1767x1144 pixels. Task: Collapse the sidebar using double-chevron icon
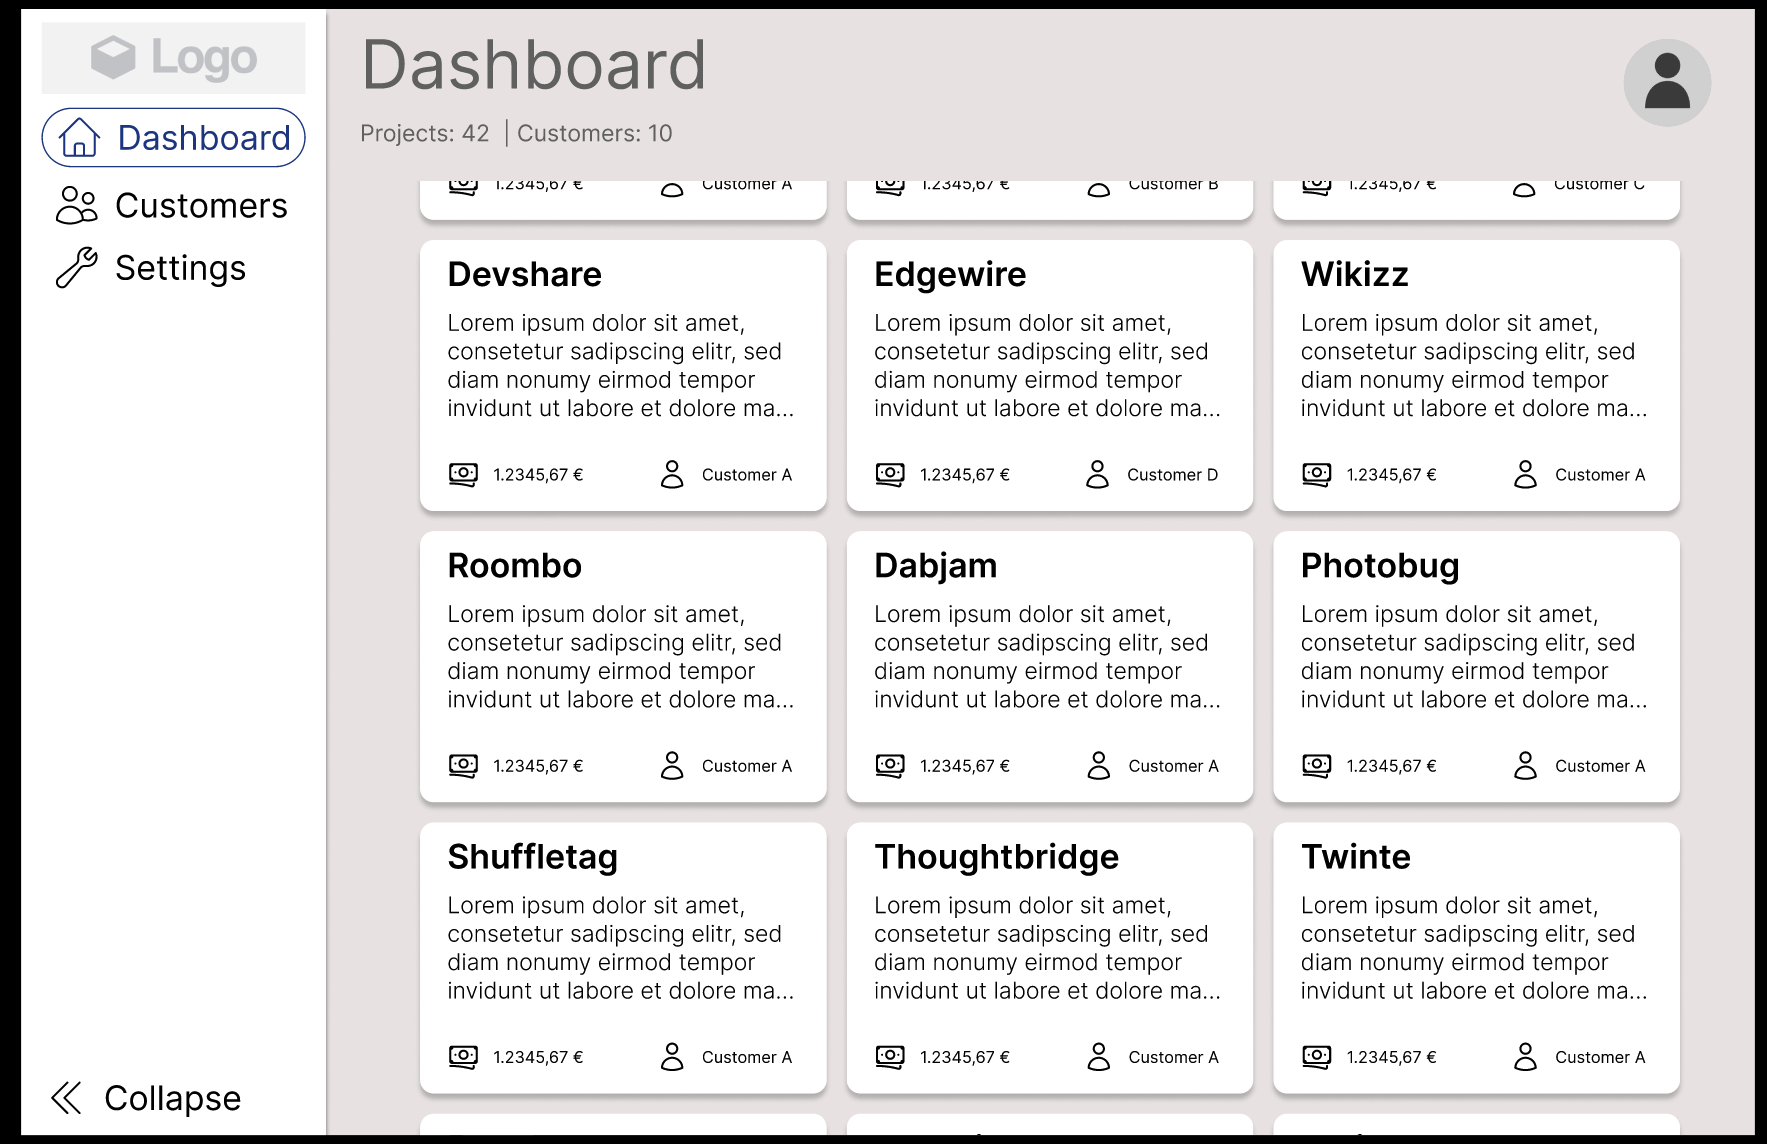pos(66,1098)
